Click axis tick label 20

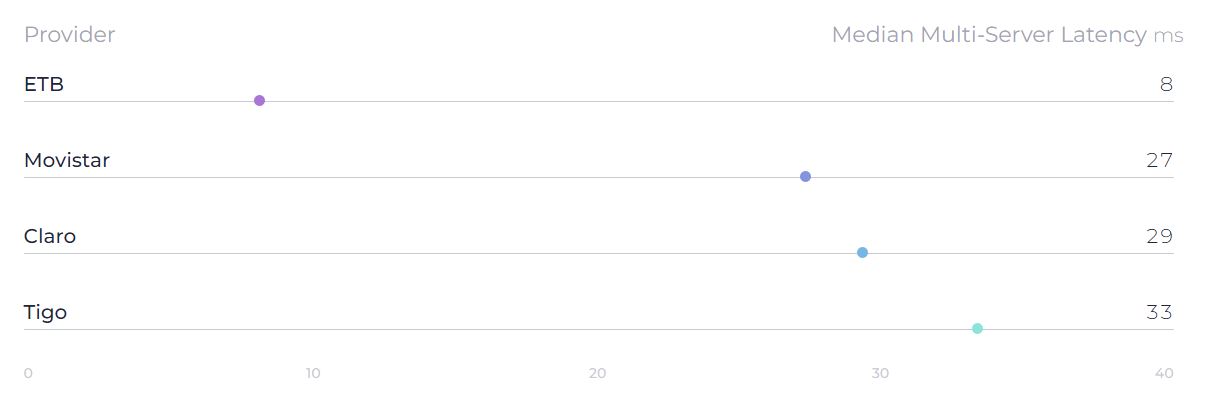(x=597, y=373)
